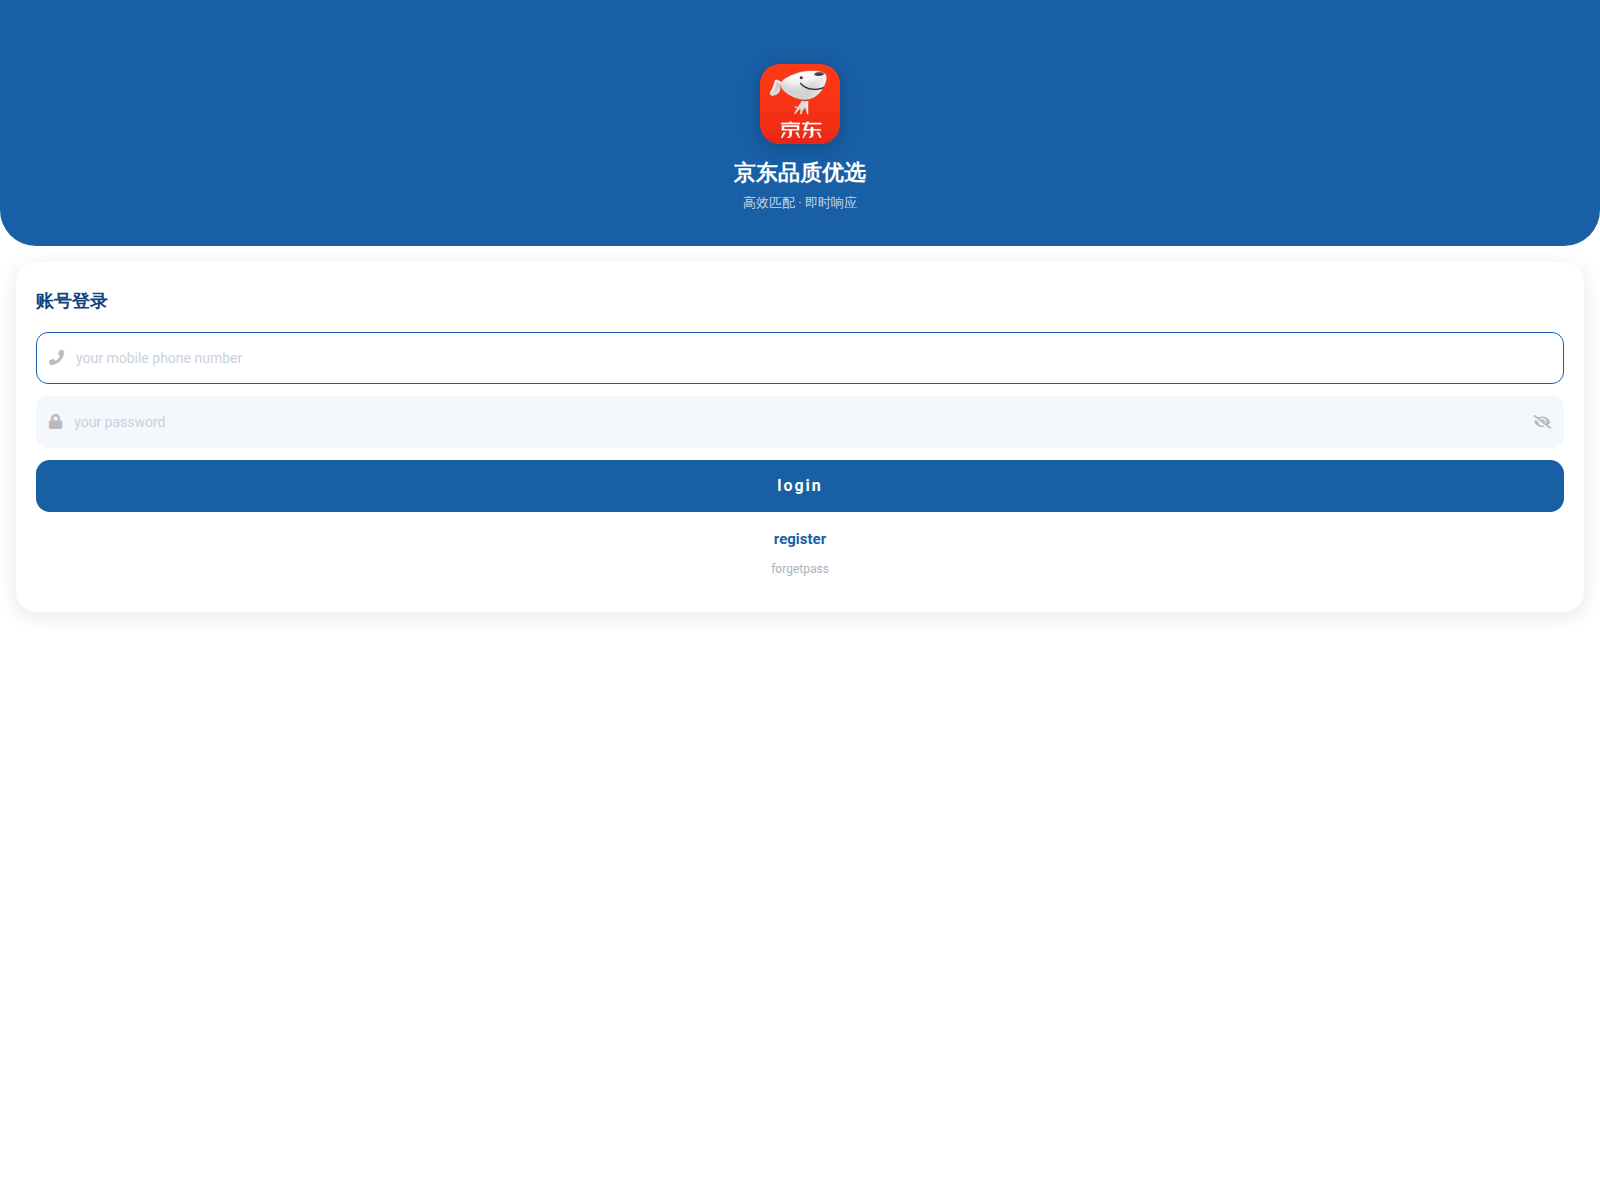The image size is (1600, 1200).
Task: Click the JD dog logo icon
Action: (x=800, y=104)
